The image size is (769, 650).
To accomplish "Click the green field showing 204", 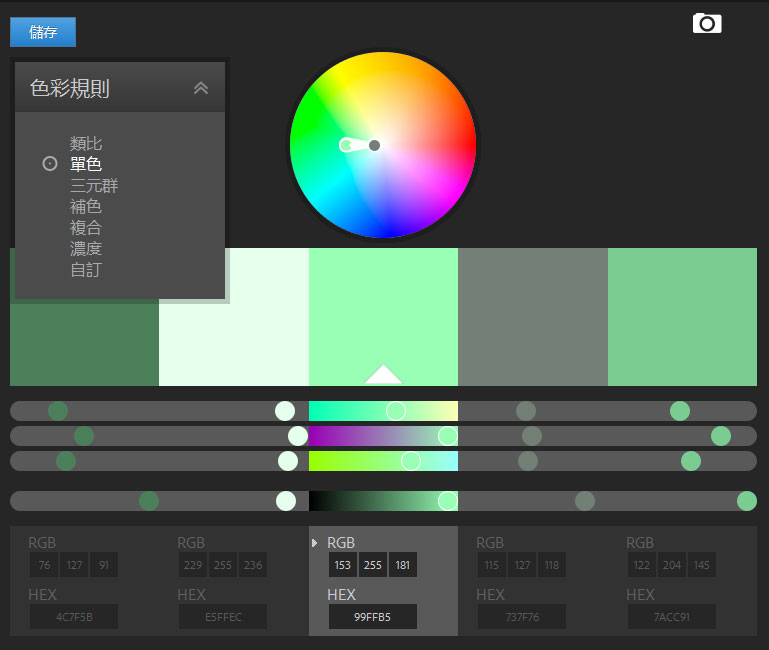I will [672, 565].
